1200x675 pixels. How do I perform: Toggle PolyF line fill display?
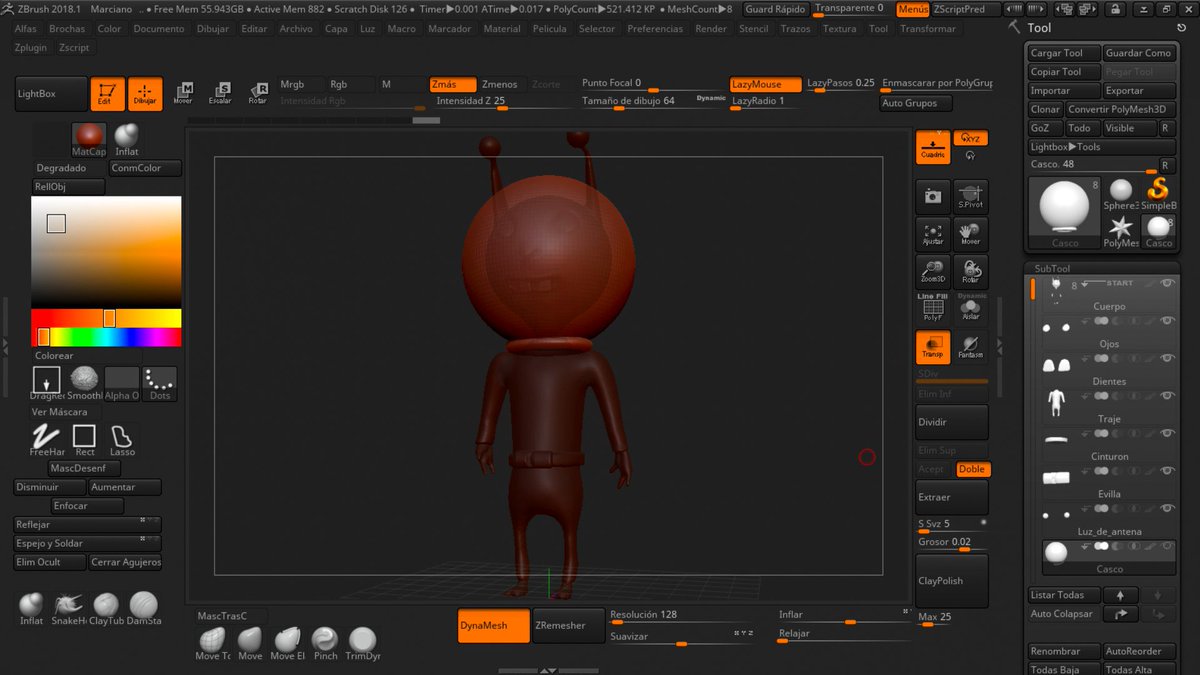click(933, 309)
